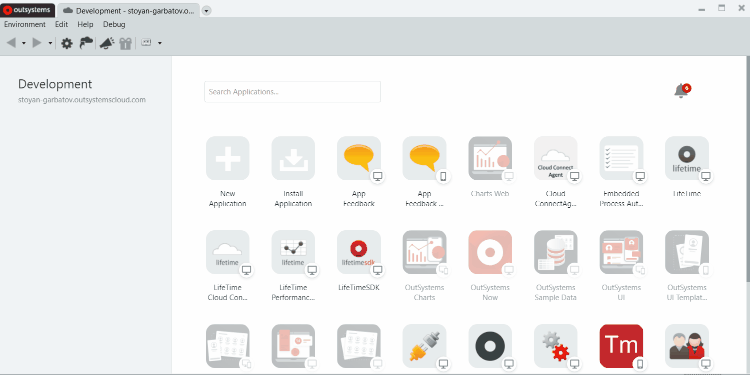Open the LifeTime Cloud Con... application
Image resolution: width=750 pixels, height=375 pixels.
click(x=228, y=252)
